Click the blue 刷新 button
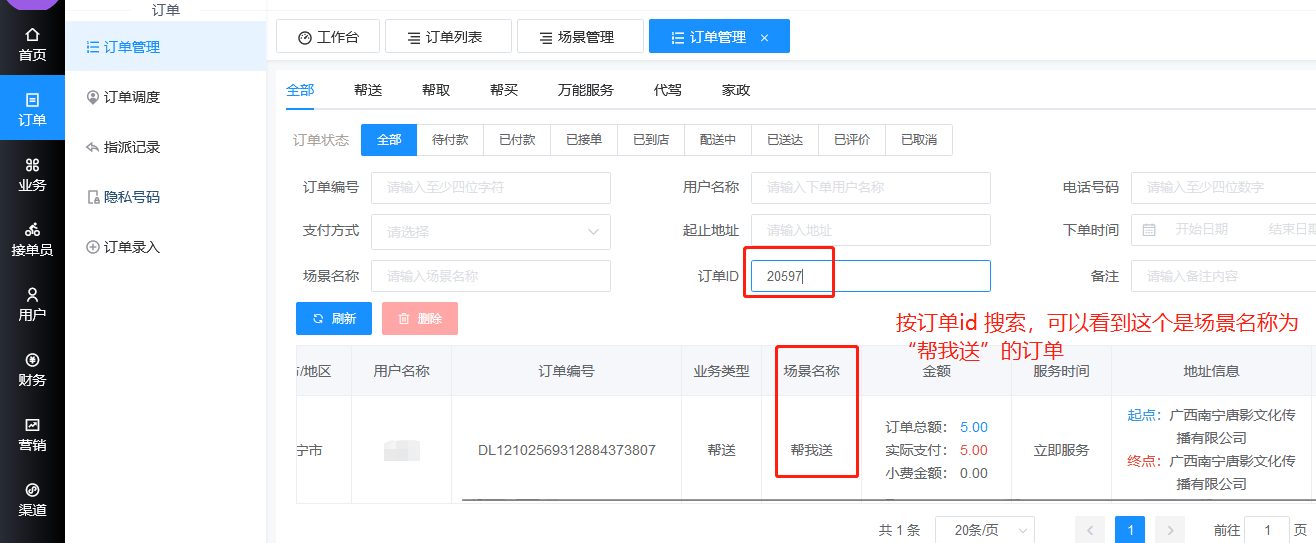Screen dimensions: 1316x543 tap(334, 318)
